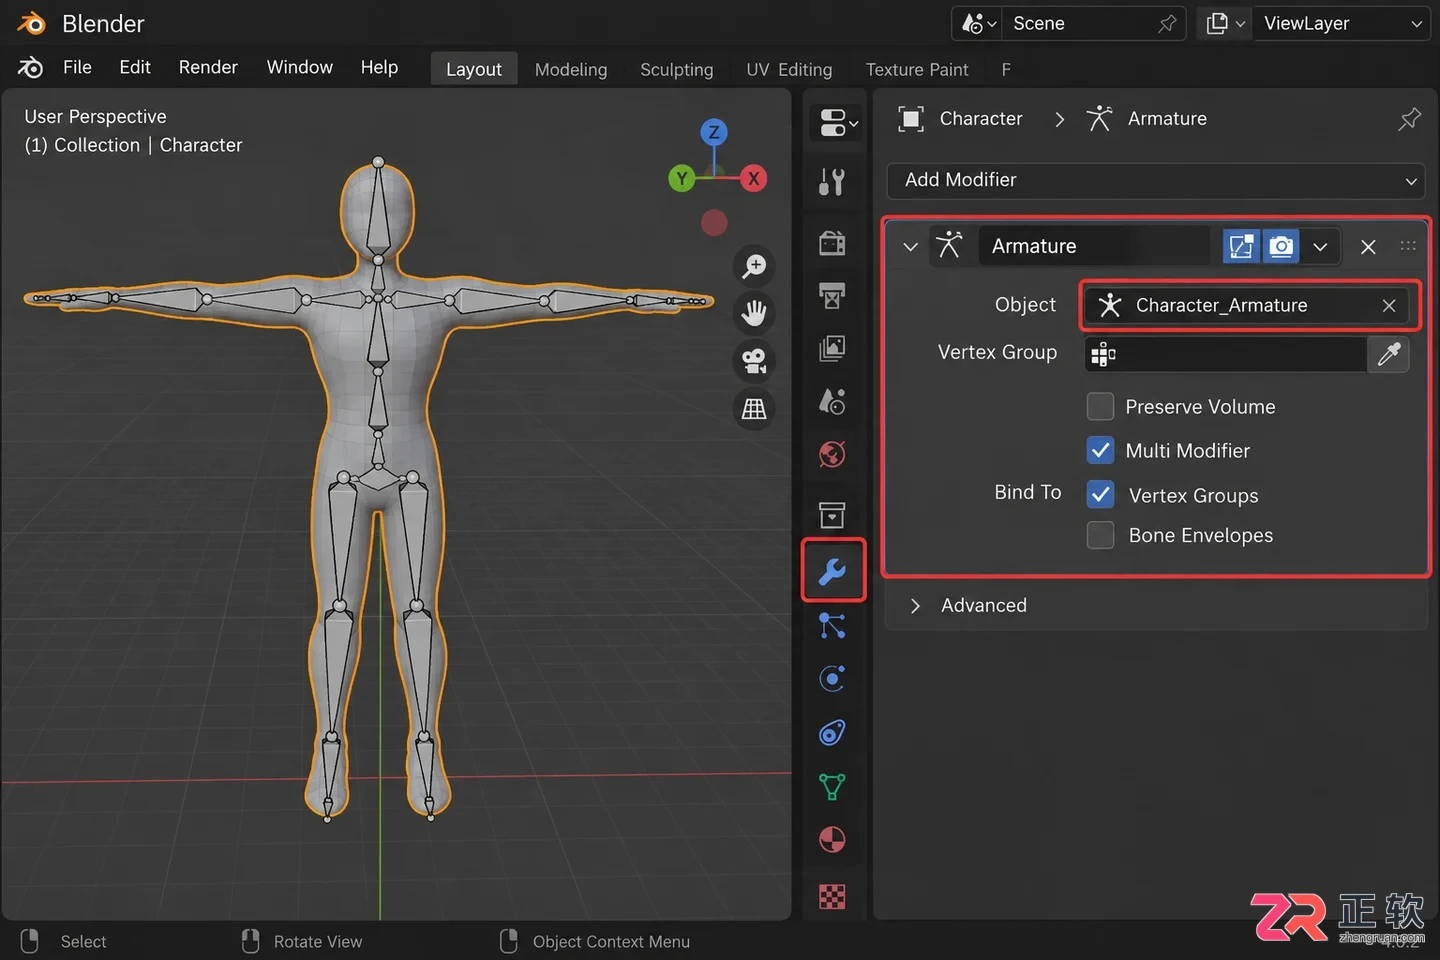Click the Armature breadcrumb in properties header
This screenshot has height=960, width=1440.
[x=1167, y=119]
